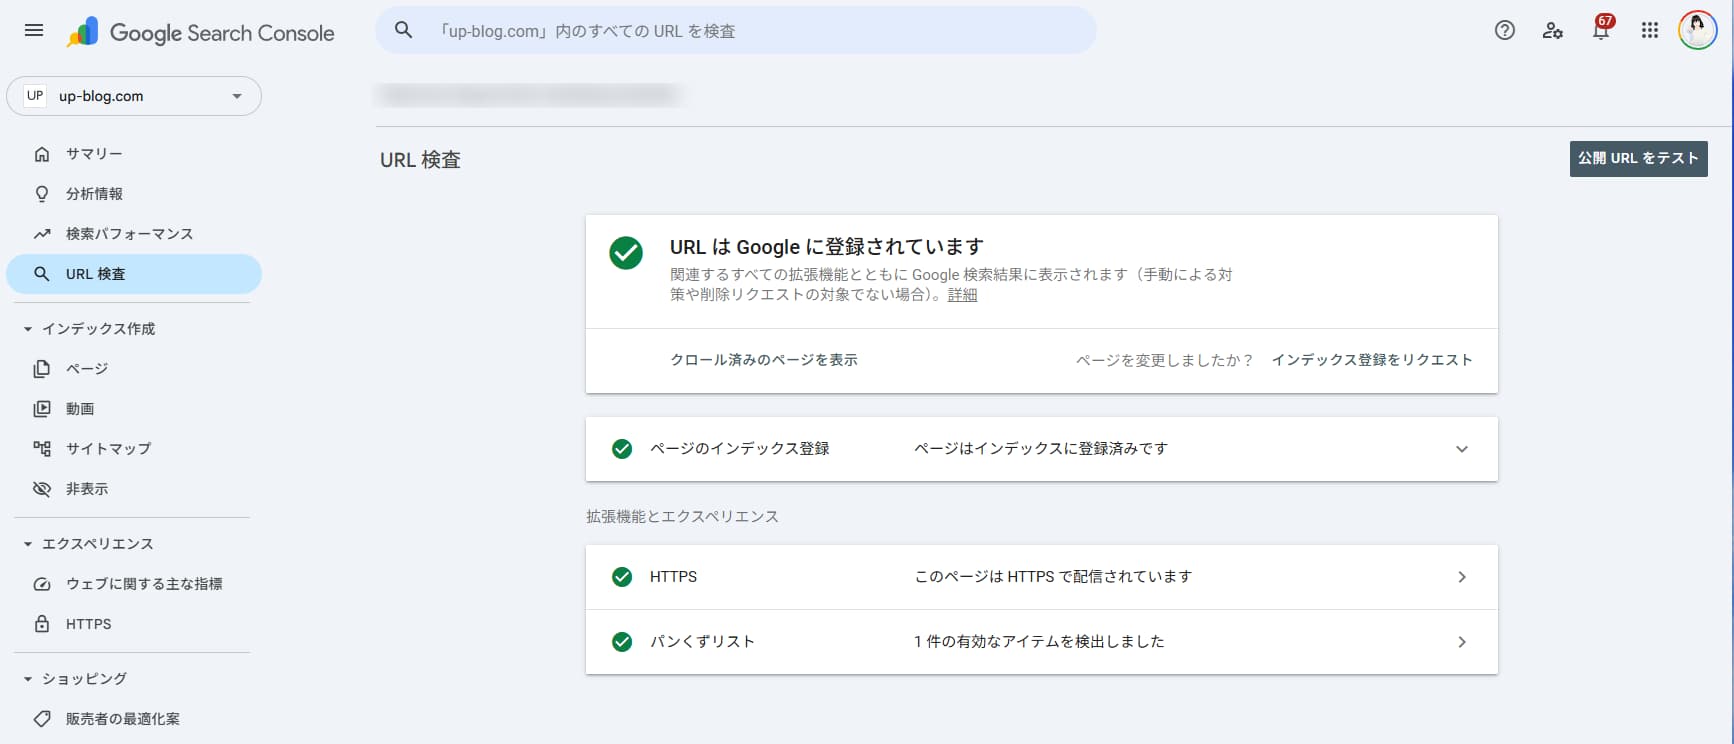Image resolution: width=1734 pixels, height=744 pixels.
Task: Click the 検索パフォーマンス trend icon
Action: (x=42, y=234)
